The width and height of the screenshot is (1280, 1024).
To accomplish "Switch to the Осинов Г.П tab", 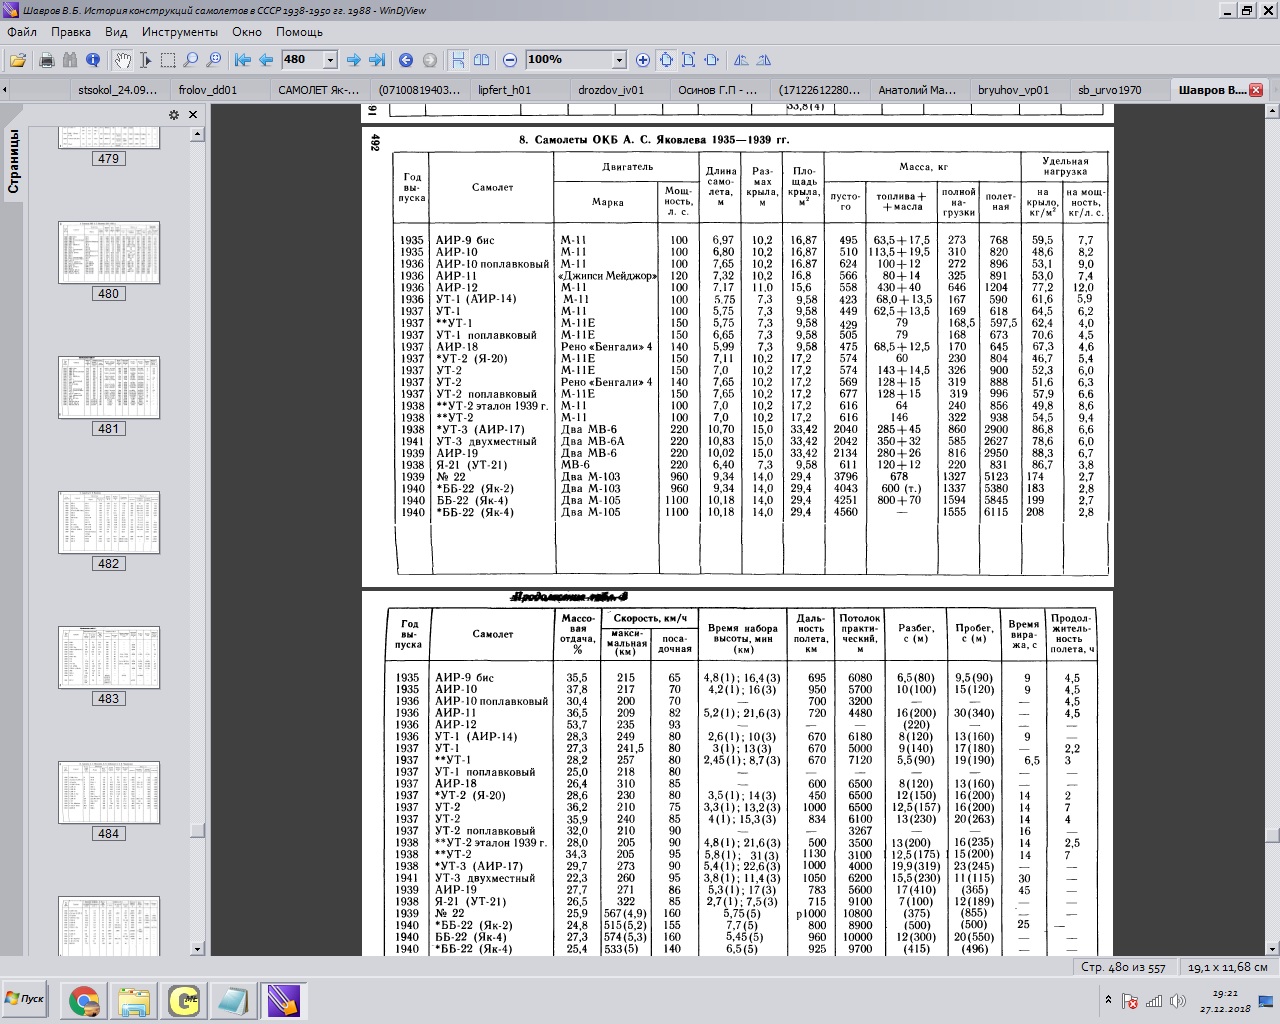I will [718, 90].
